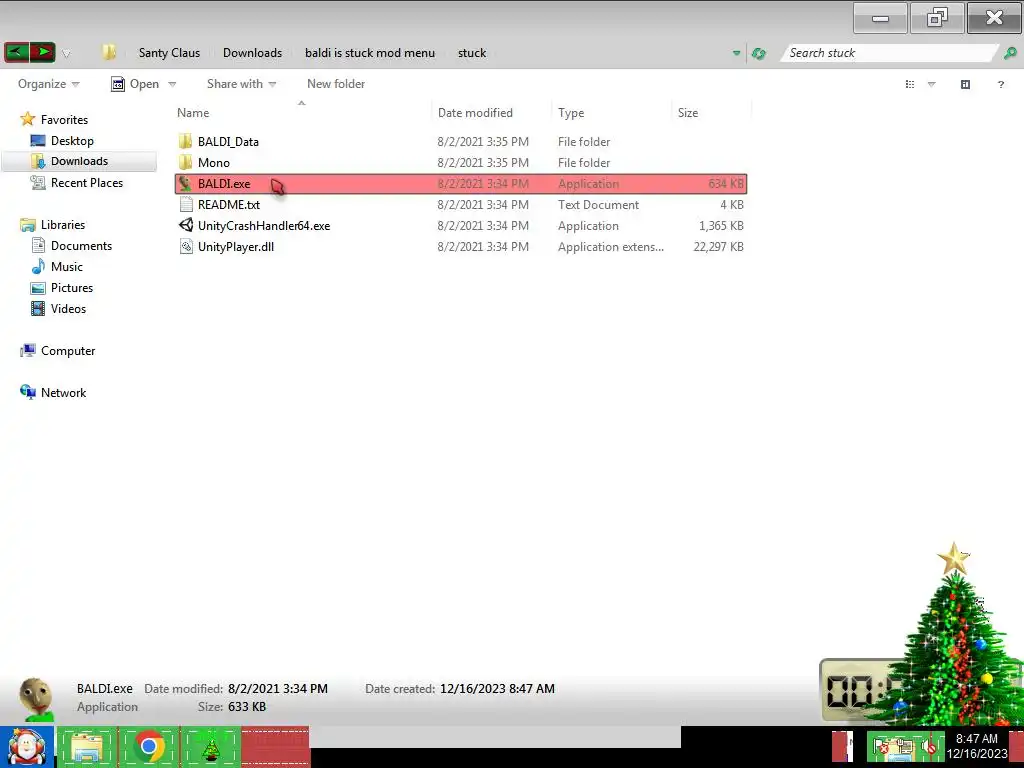Open the Organize menu
Viewport: 1024px width, 768px height.
[48, 84]
